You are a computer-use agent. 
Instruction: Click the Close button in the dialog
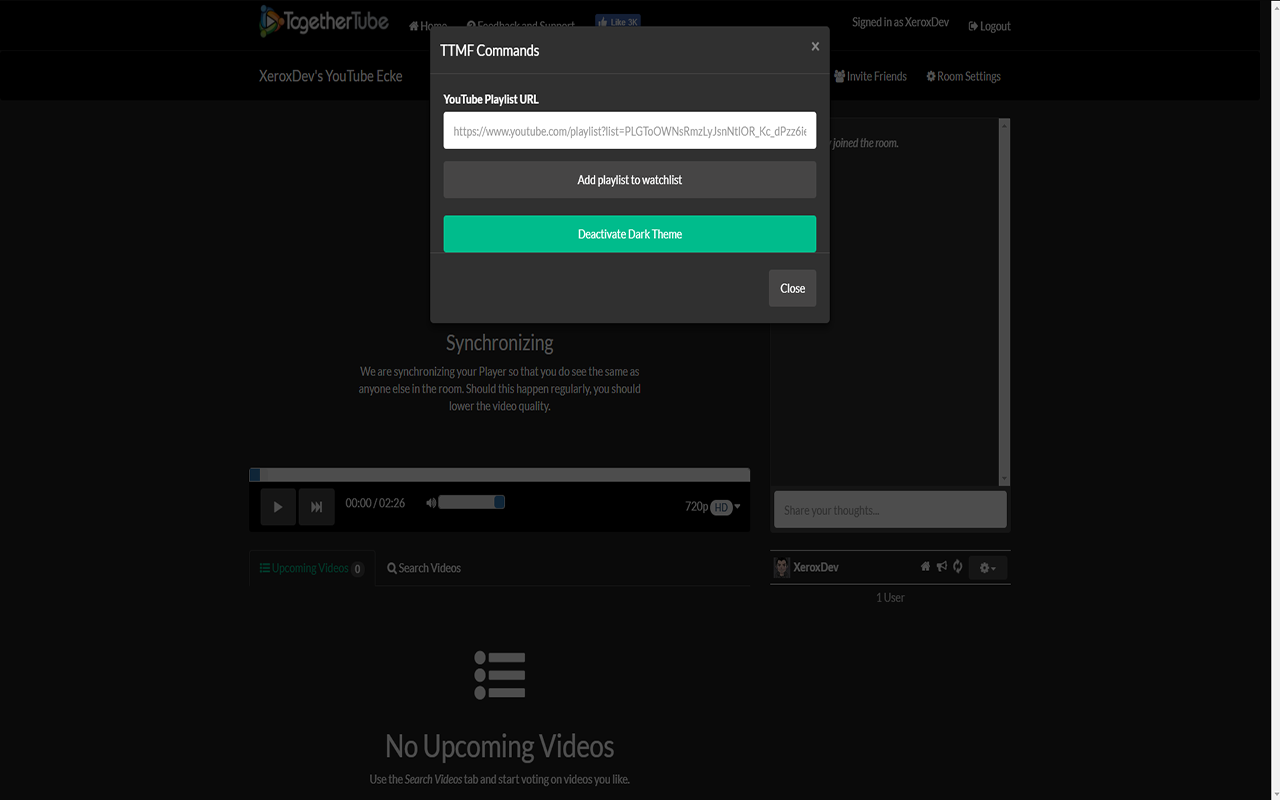pos(792,288)
